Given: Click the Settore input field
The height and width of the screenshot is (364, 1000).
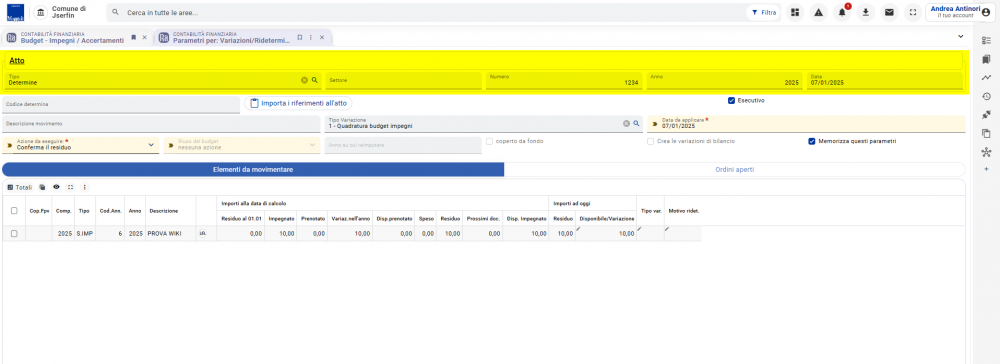Looking at the screenshot, I should (403, 80).
